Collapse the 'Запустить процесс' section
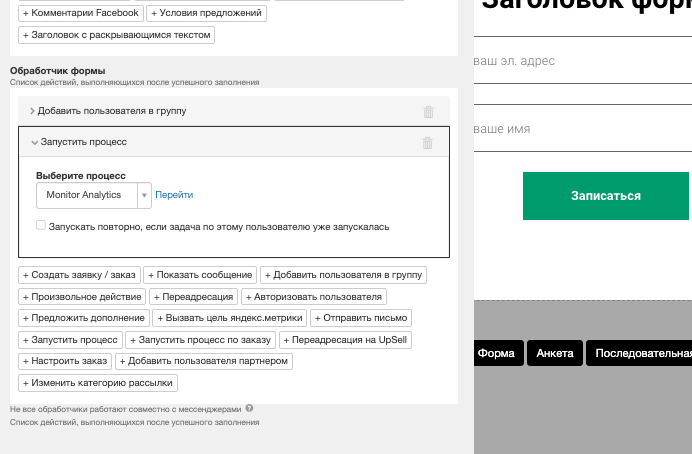Screen dimensions: 692x454 click(x=34, y=143)
